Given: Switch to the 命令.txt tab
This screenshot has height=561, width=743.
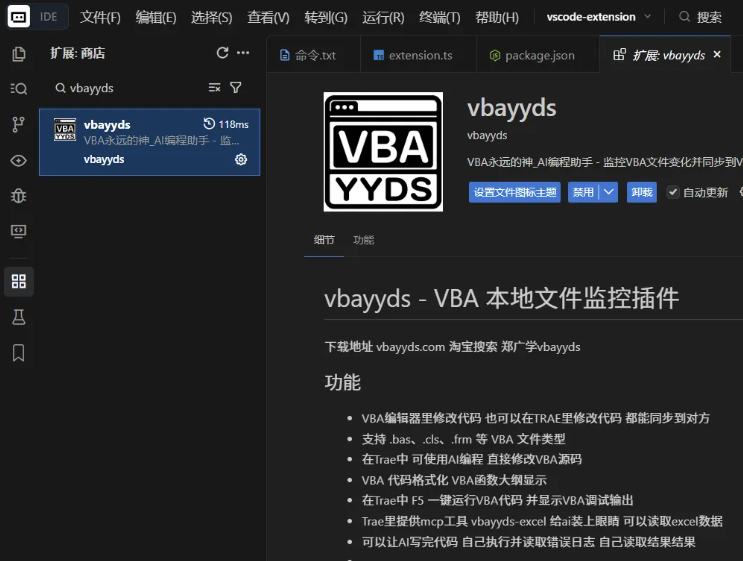Looking at the screenshot, I should pos(313,55).
